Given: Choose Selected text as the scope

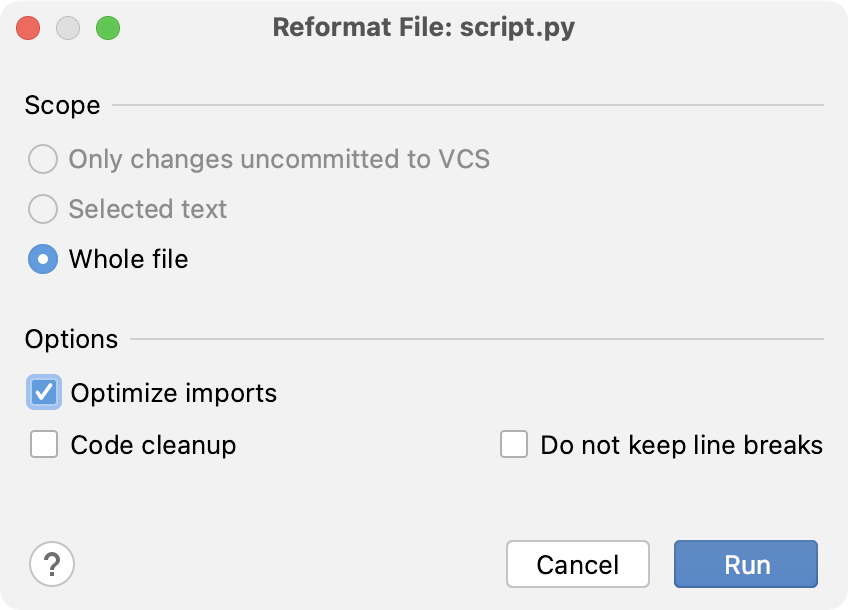Looking at the screenshot, I should (42, 209).
